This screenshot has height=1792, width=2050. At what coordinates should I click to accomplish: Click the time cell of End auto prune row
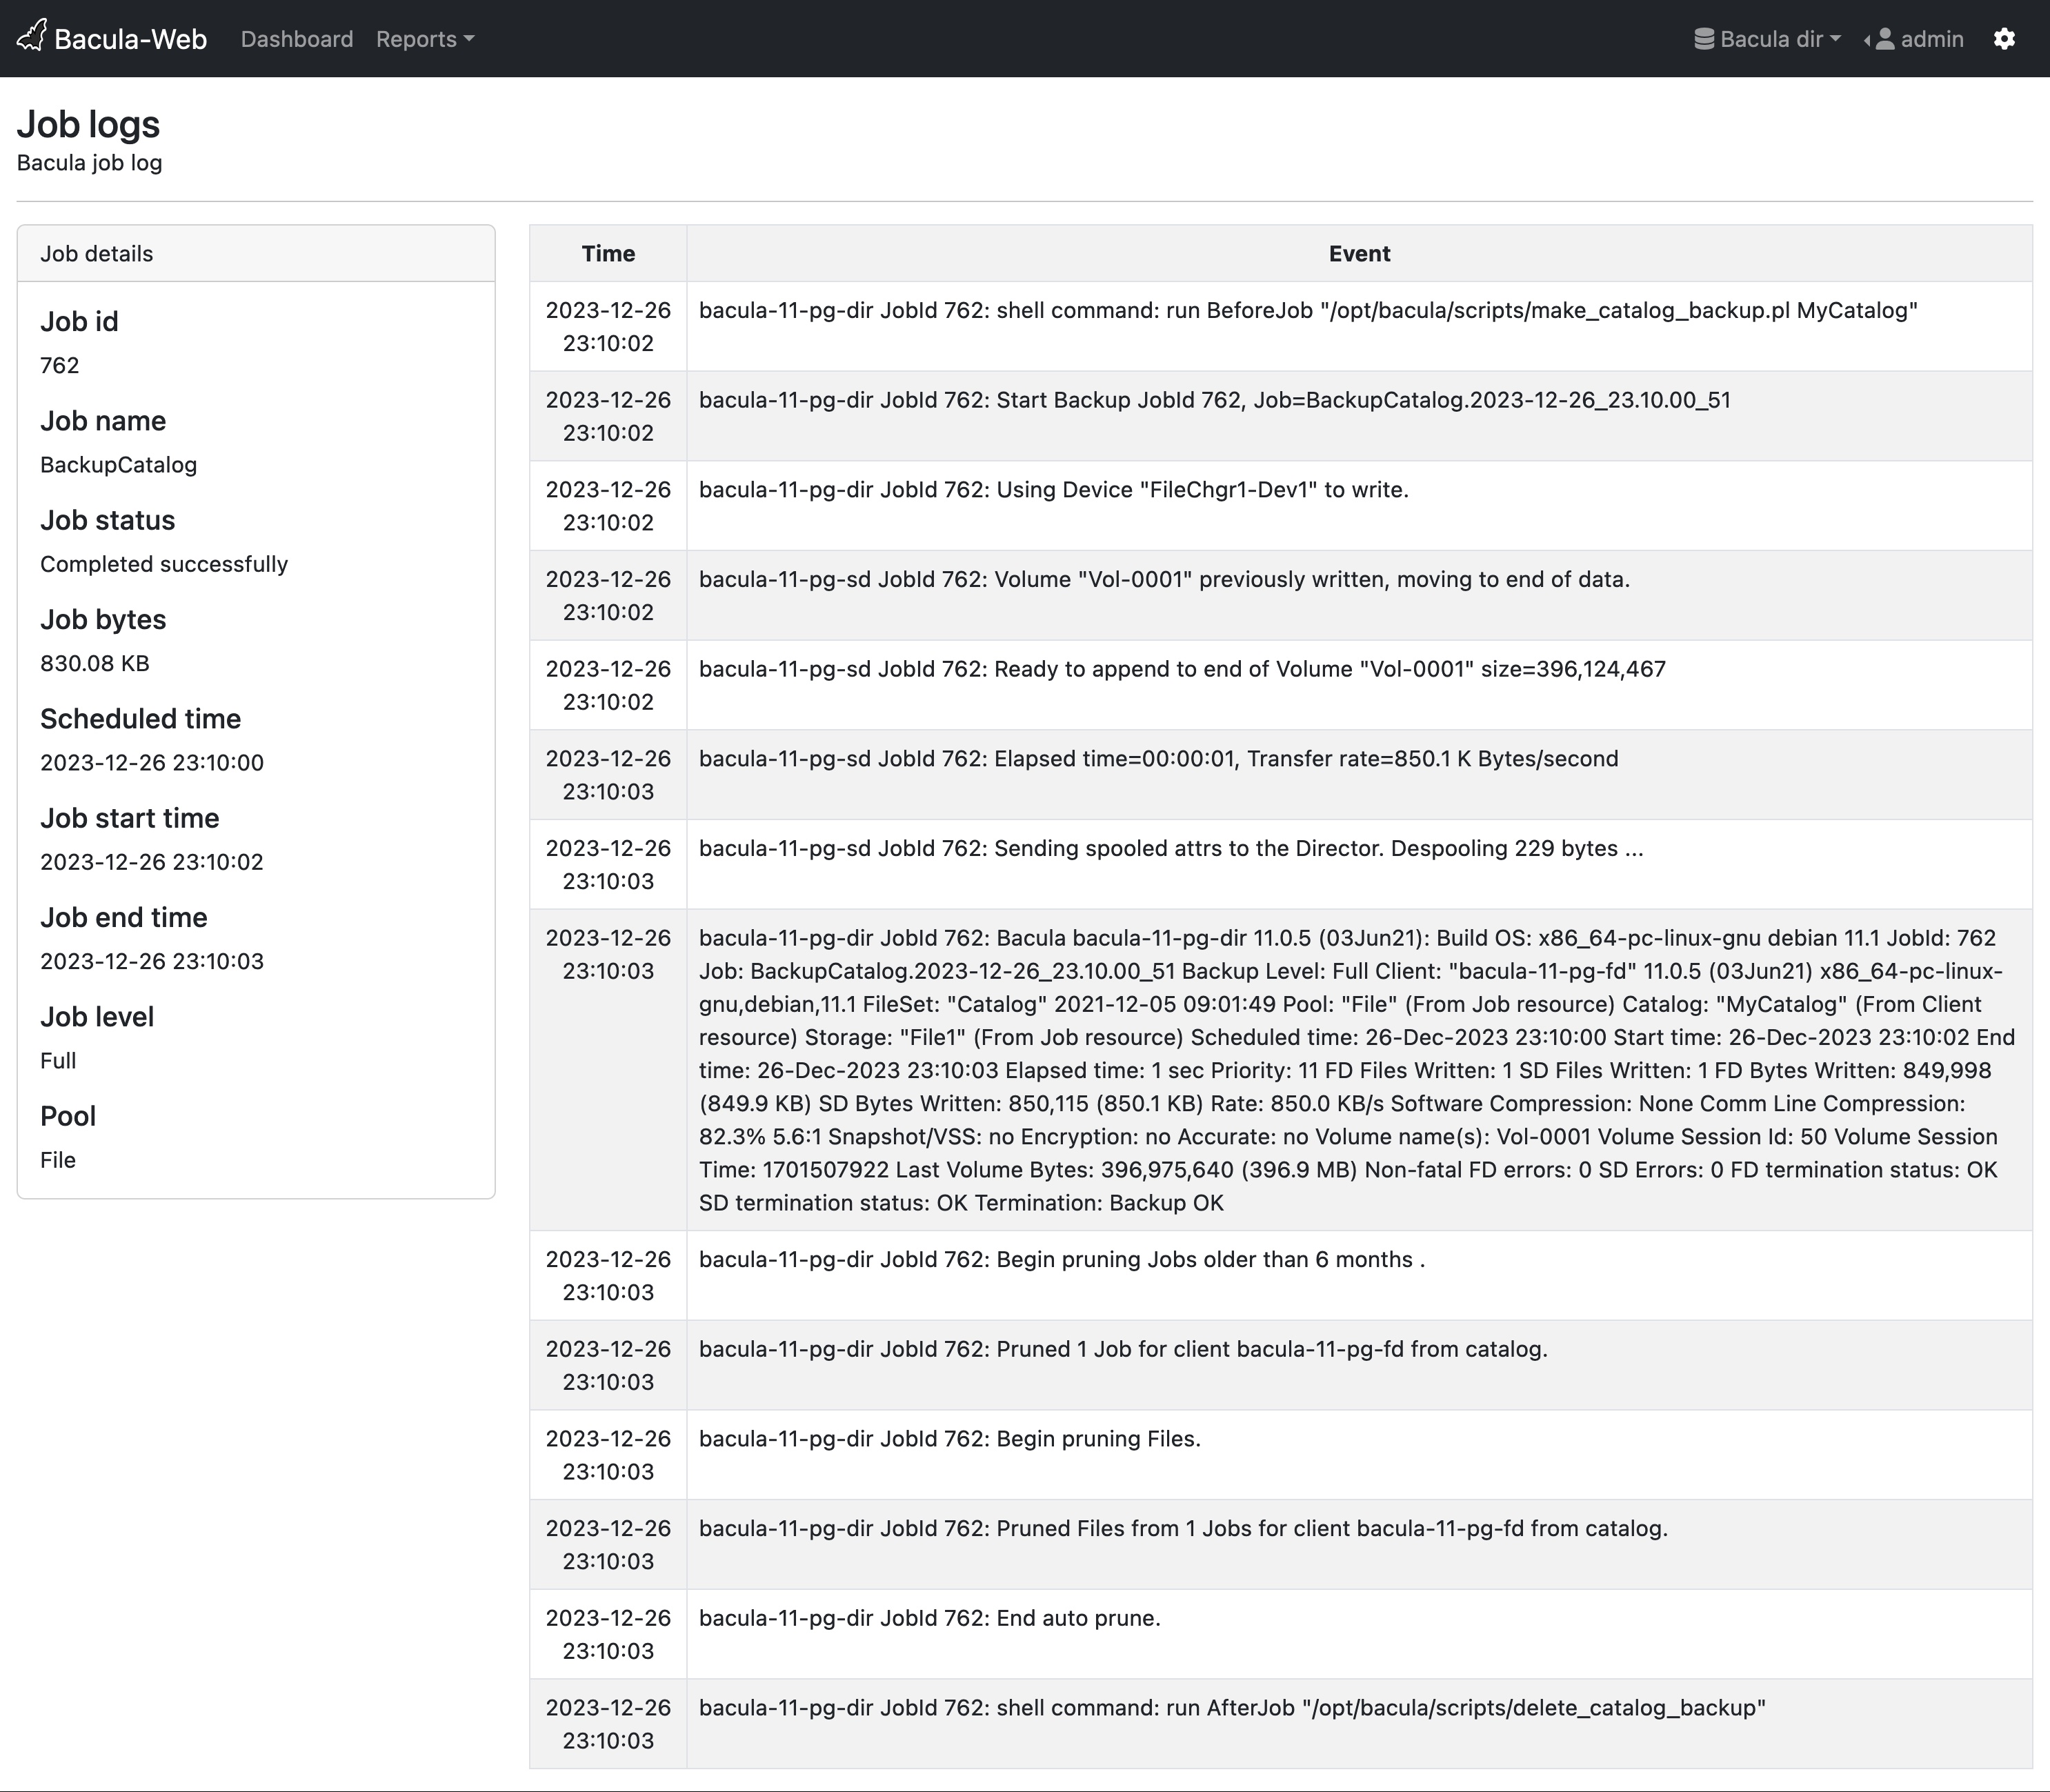(x=608, y=1635)
